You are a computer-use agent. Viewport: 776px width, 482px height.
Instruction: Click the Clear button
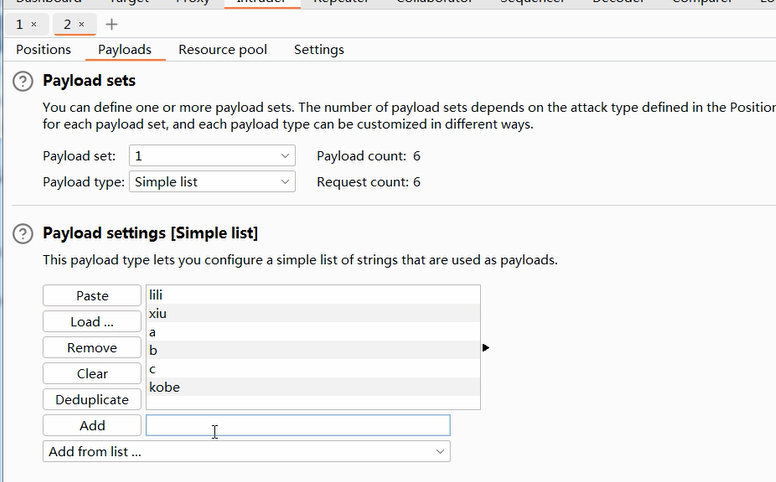92,374
